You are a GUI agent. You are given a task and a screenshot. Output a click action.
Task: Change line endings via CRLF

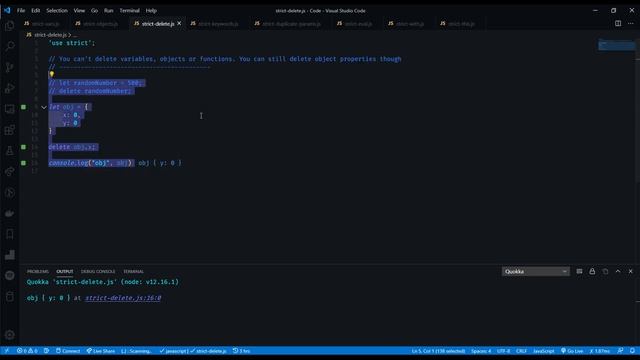[521, 351]
